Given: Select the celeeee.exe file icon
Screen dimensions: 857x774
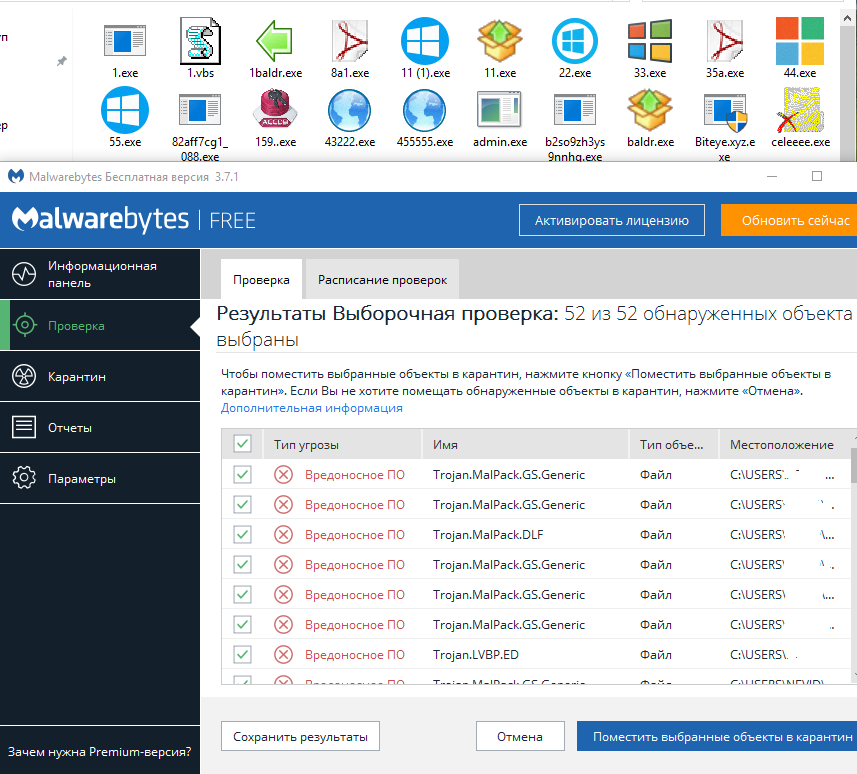Looking at the screenshot, I should 800,110.
